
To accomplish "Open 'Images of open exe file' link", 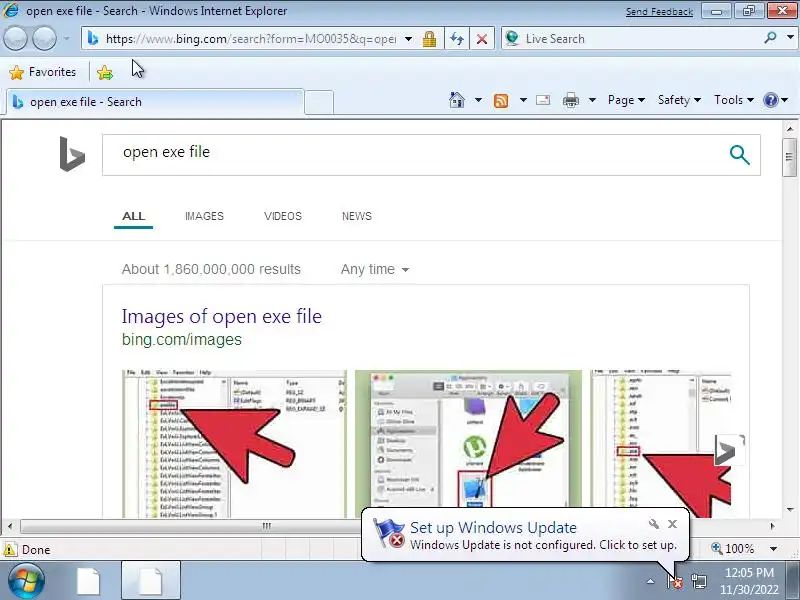I will pyautogui.click(x=221, y=316).
